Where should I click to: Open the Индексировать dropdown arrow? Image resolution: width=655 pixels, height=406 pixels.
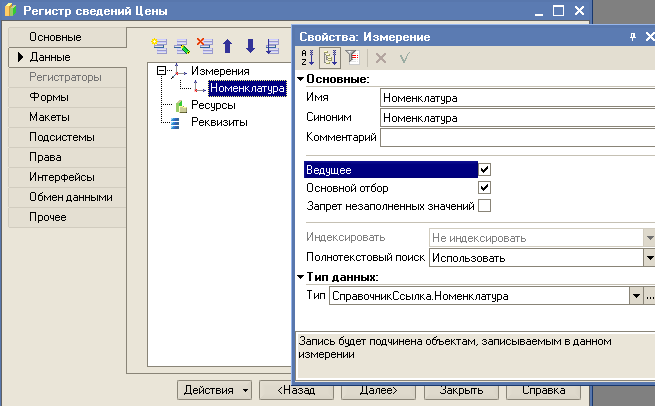pos(649,238)
